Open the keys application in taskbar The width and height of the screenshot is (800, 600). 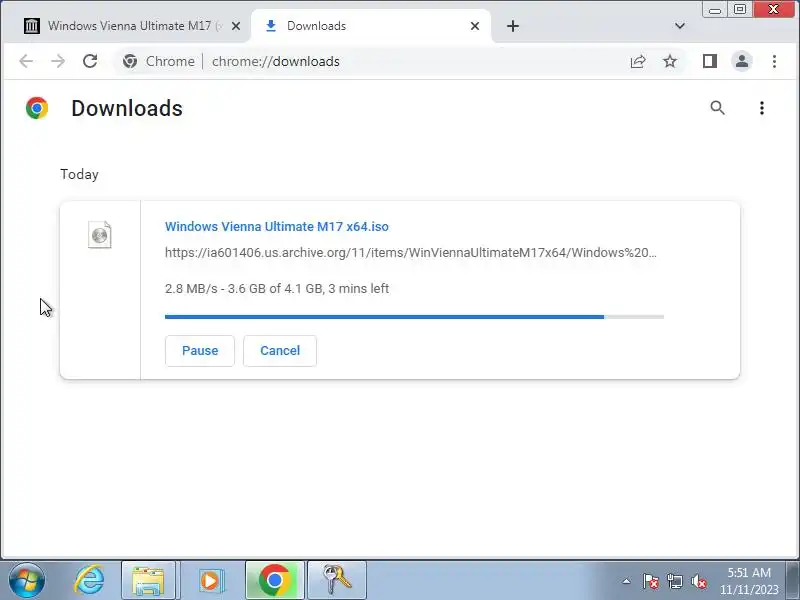(x=337, y=580)
